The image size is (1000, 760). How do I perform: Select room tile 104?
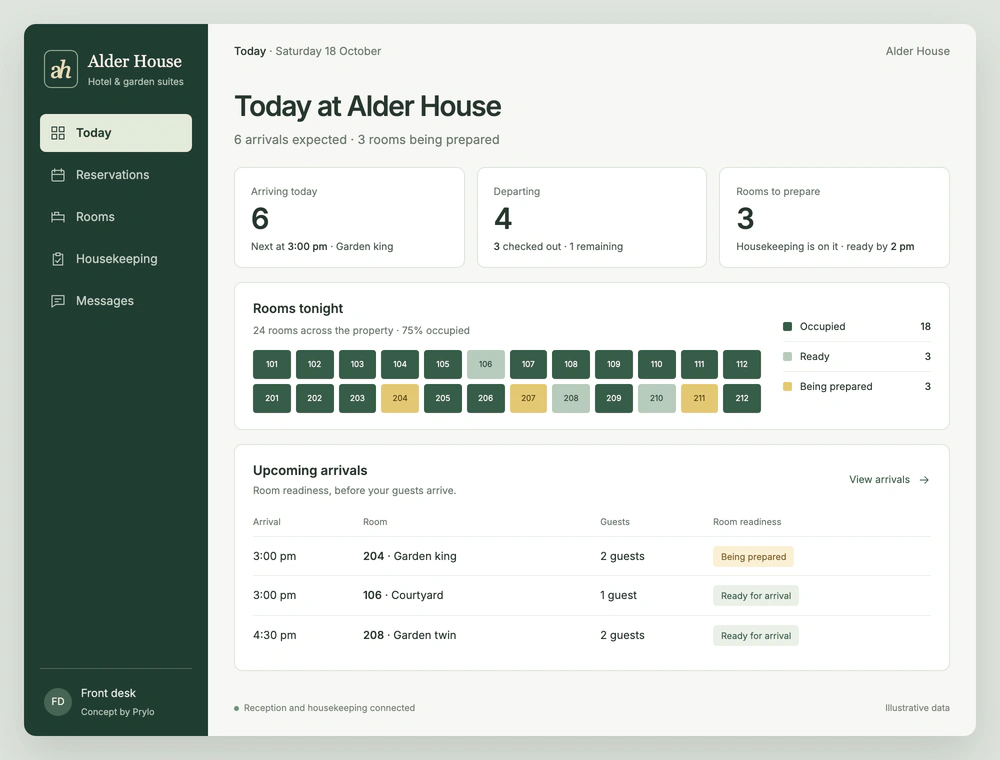point(400,364)
